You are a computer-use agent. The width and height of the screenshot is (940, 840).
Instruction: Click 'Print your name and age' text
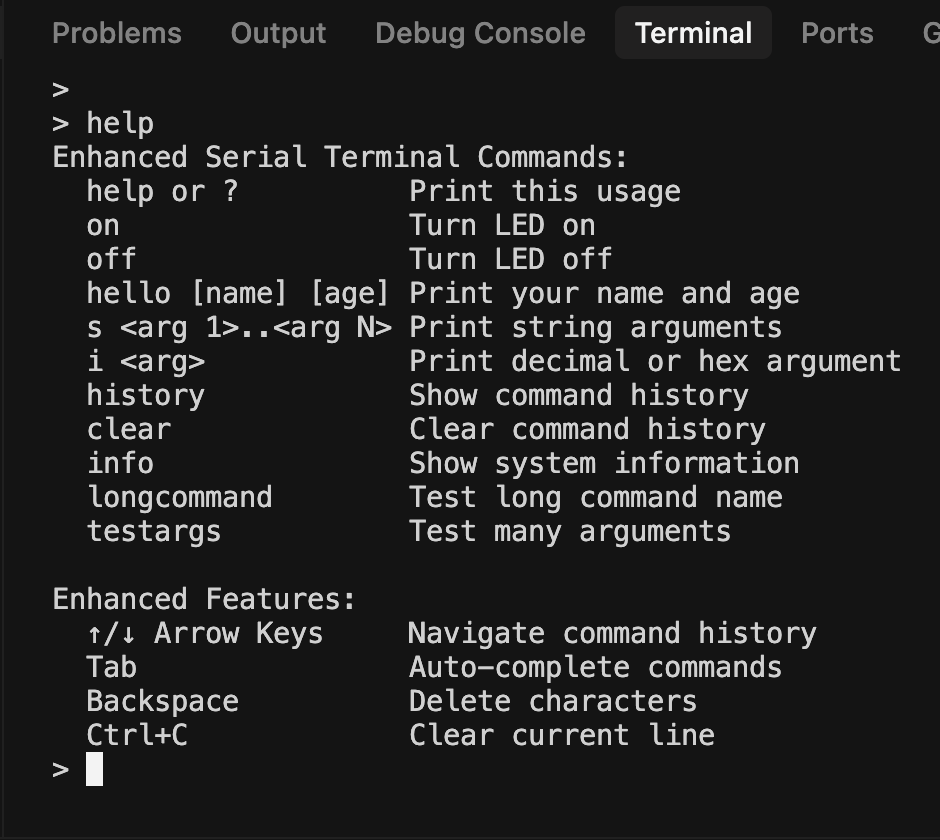(x=604, y=293)
